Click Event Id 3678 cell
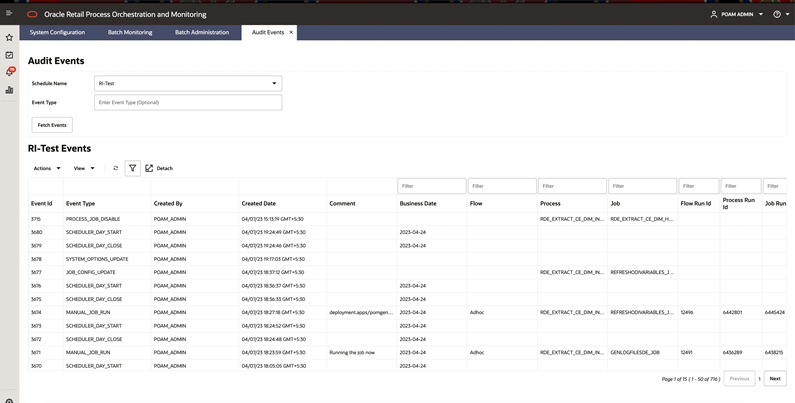This screenshot has width=795, height=403. click(x=36, y=259)
